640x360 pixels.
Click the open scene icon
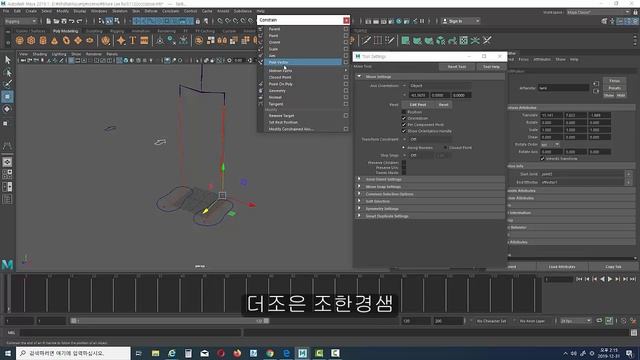point(56,21)
